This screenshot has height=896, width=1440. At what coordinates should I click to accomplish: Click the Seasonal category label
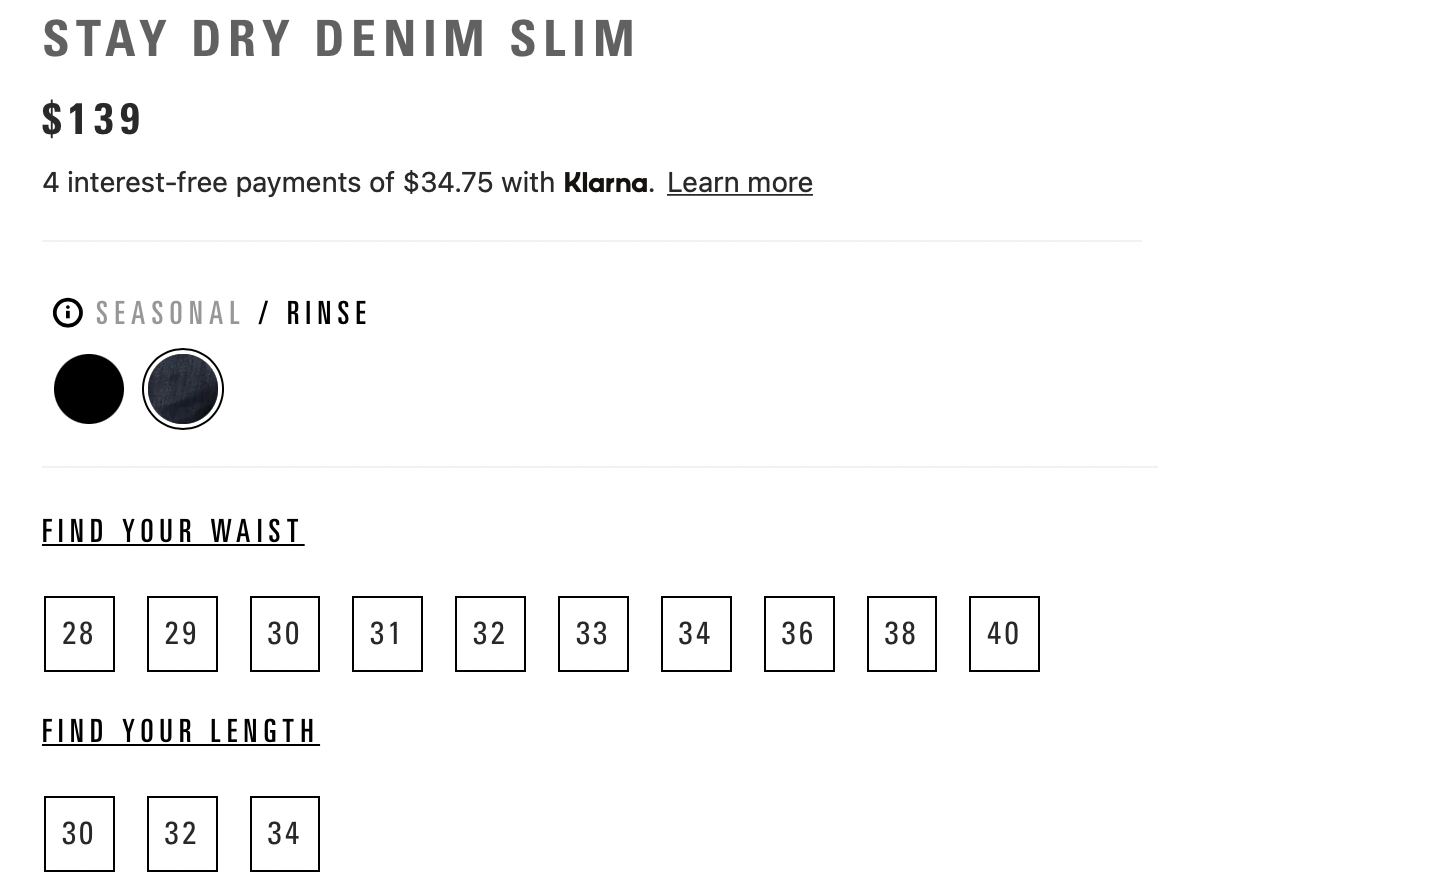169,313
